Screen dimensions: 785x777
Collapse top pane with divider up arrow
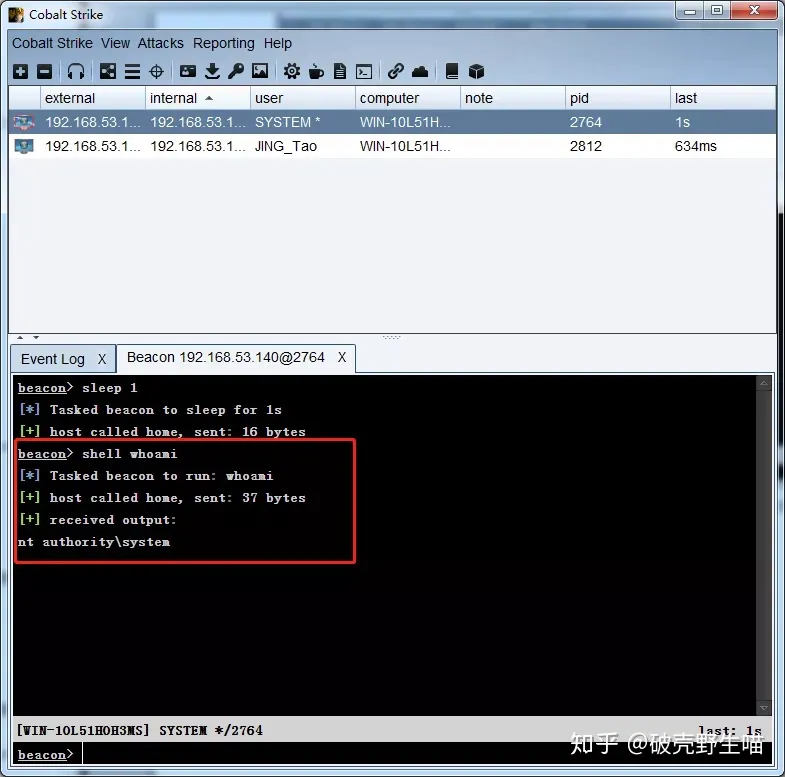coord(20,337)
